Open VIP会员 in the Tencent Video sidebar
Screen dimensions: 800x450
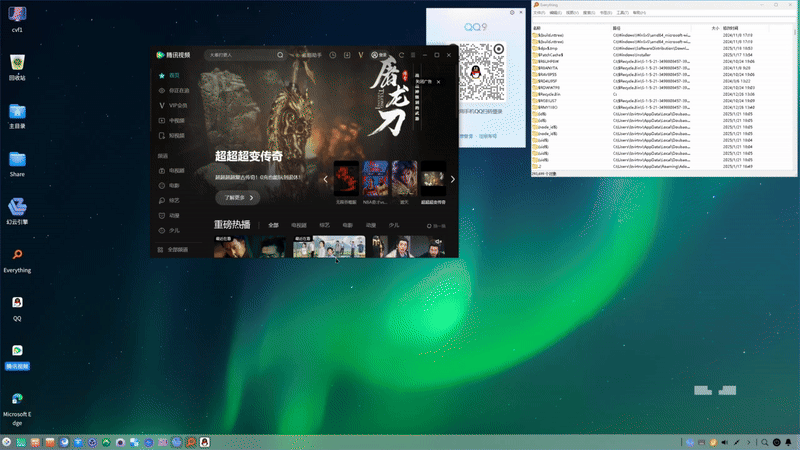[x=173, y=106]
